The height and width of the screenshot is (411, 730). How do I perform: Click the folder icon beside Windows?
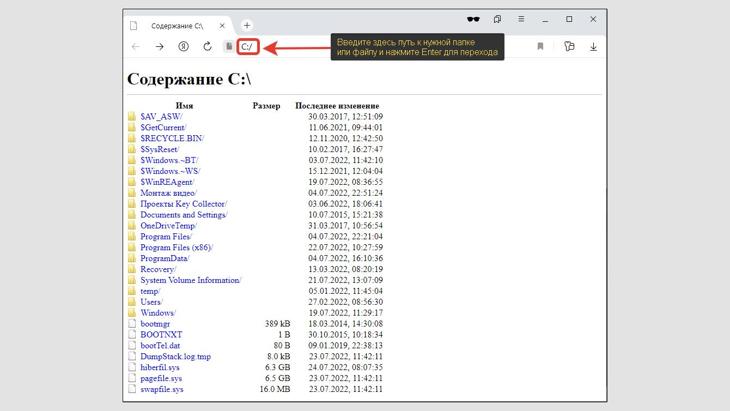click(132, 313)
